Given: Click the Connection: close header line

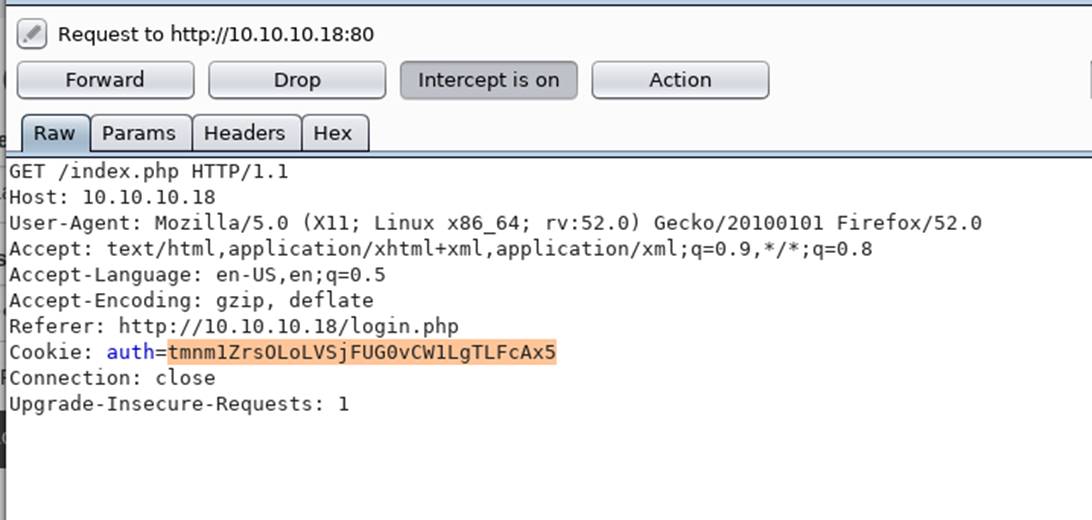Looking at the screenshot, I should [112, 378].
